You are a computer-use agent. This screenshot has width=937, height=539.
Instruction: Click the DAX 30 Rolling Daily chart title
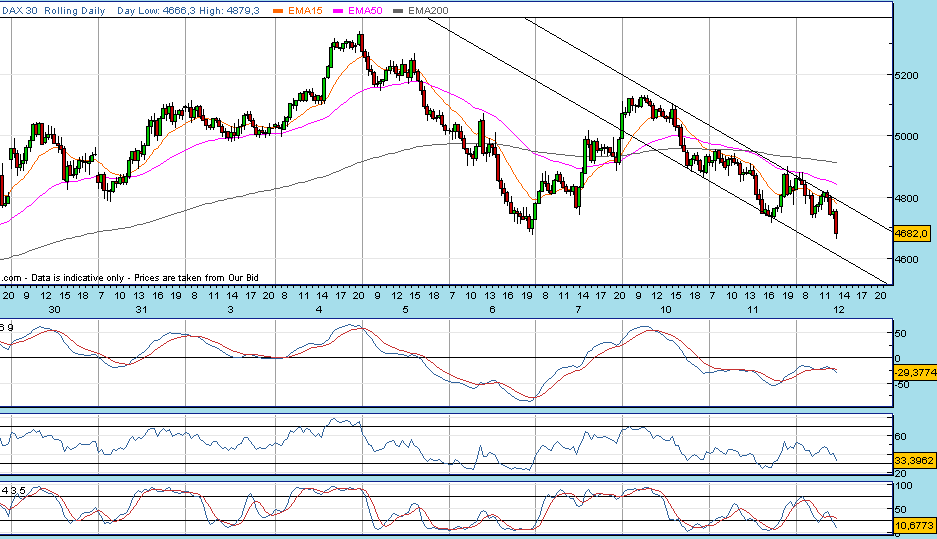tap(53, 11)
